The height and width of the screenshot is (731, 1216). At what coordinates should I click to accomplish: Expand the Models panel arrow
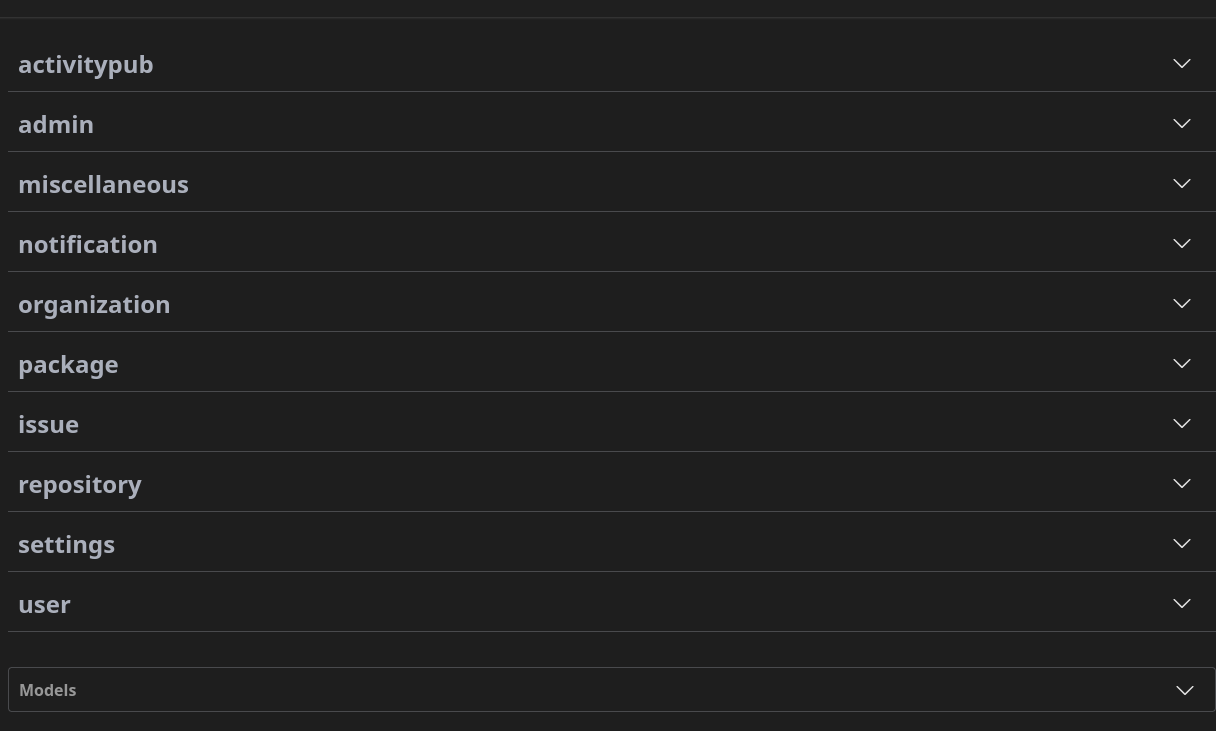tap(1184, 690)
